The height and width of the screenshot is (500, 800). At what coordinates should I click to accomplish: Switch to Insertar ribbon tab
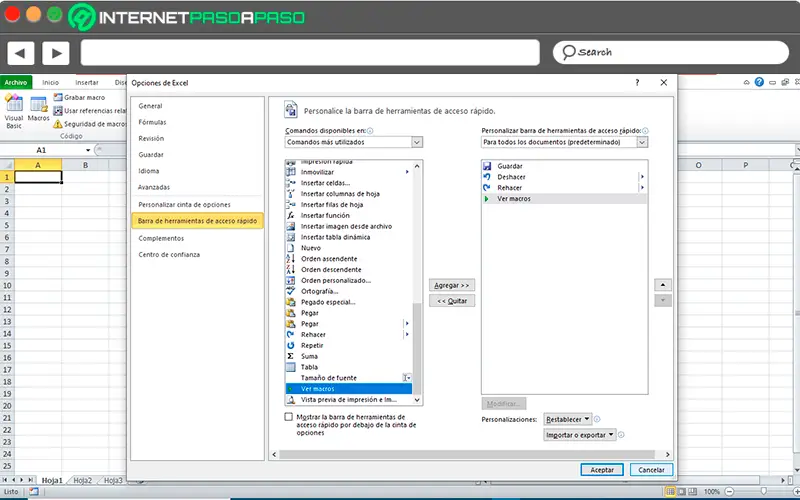pyautogui.click(x=87, y=82)
